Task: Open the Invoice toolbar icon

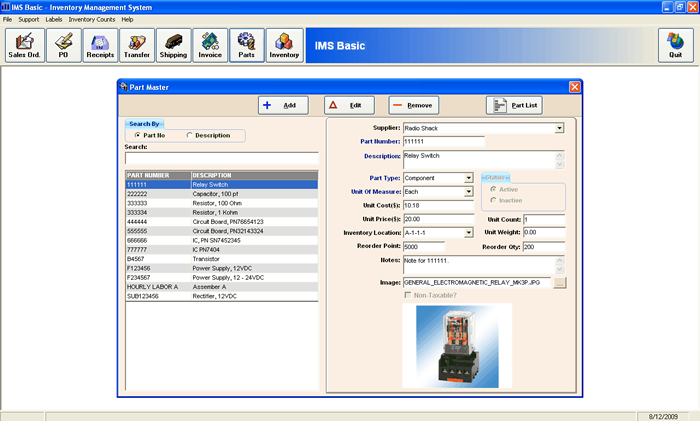Action: 210,45
